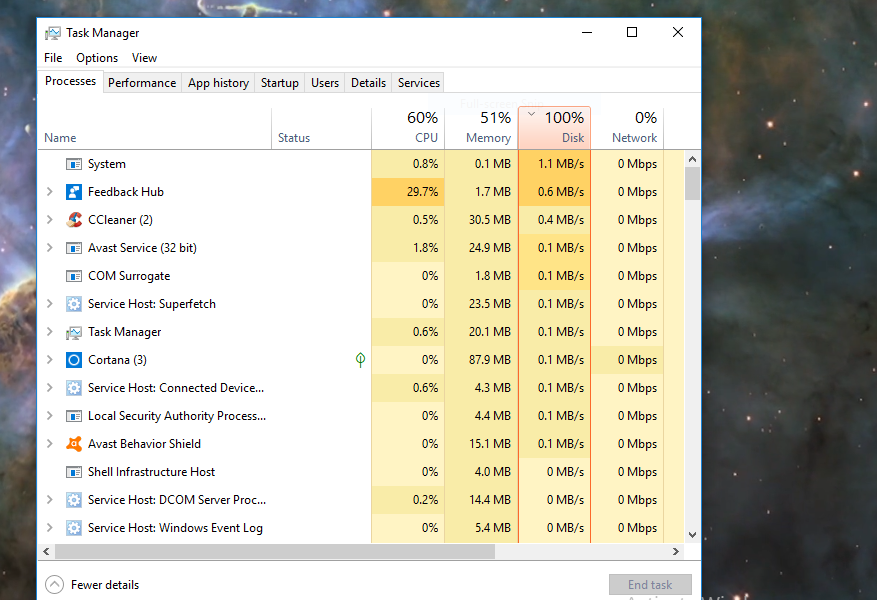Click the Cortana process icon

point(74,359)
